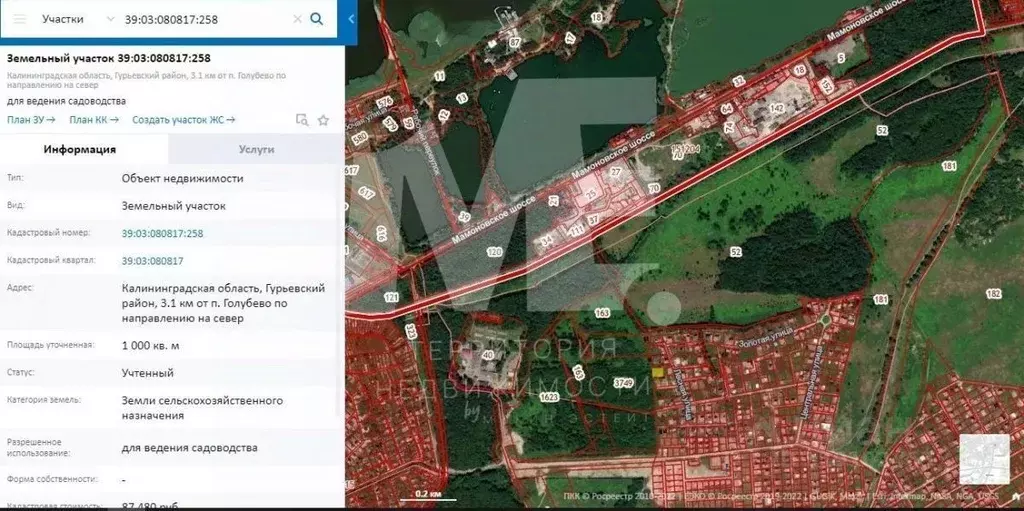Click the Золотая улица label on the map

click(x=765, y=338)
